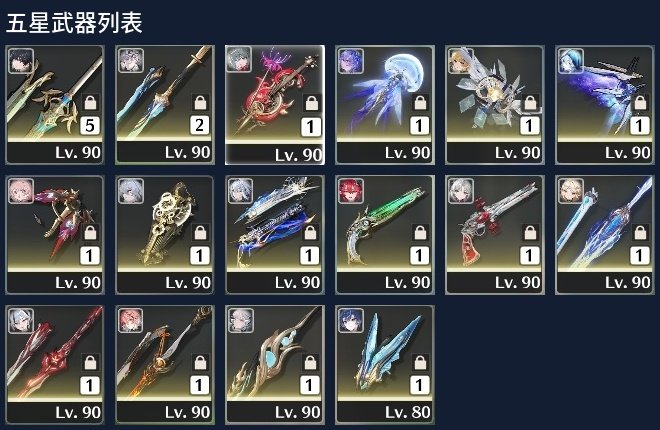Image resolution: width=660 pixels, height=430 pixels.
Task: Click the rank 5 badge on first weapon
Action: coord(90,125)
